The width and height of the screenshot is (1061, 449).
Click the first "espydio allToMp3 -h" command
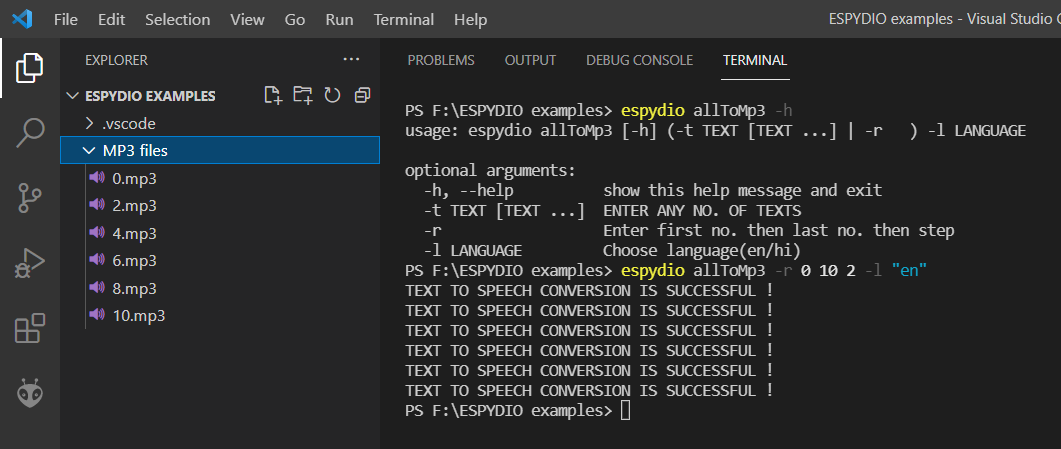pos(706,110)
